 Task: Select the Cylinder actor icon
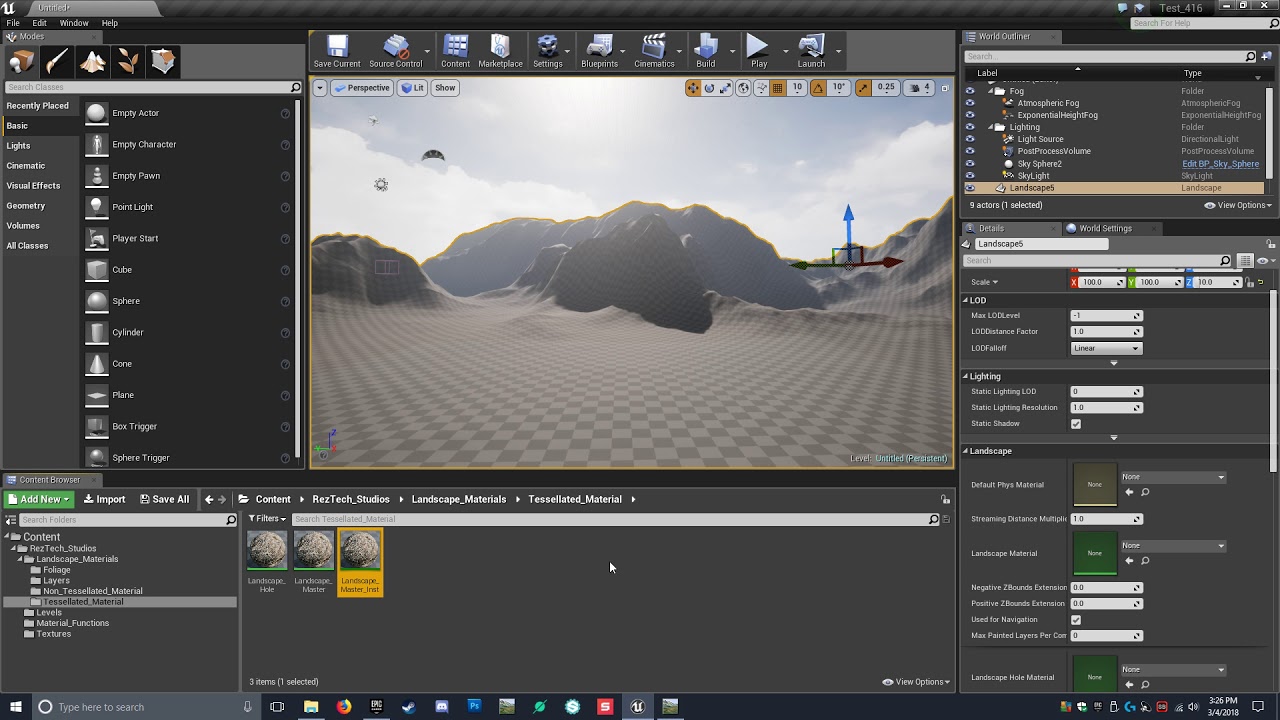pos(96,332)
